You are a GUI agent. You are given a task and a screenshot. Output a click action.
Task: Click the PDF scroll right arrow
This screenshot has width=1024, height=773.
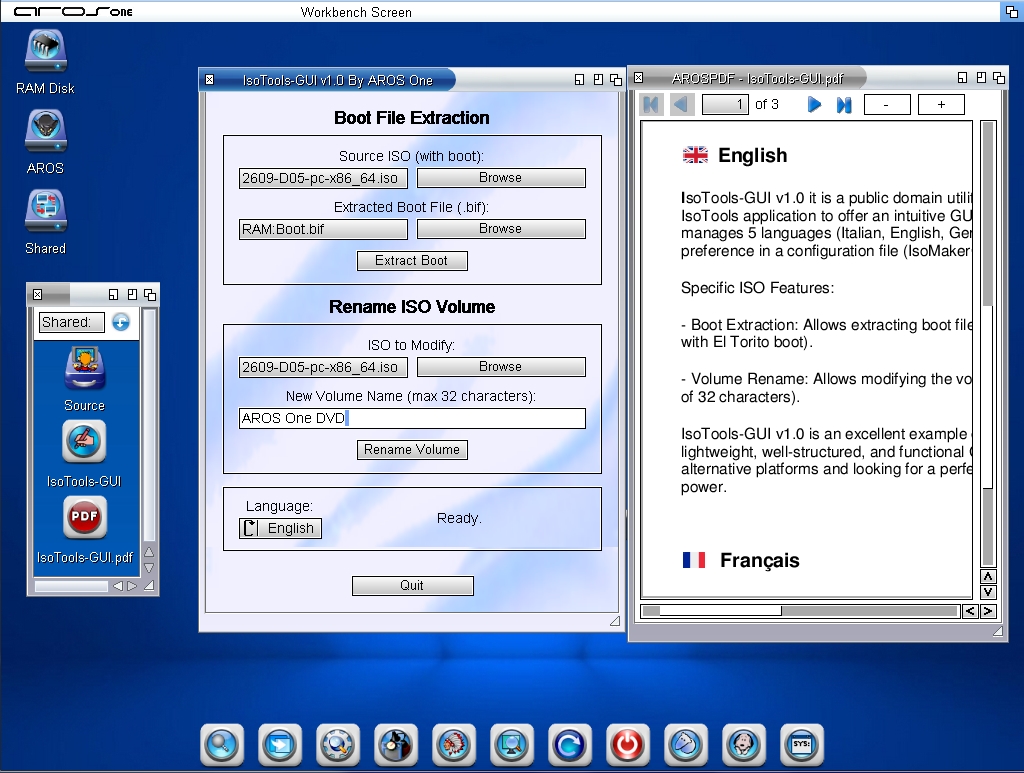pos(988,611)
